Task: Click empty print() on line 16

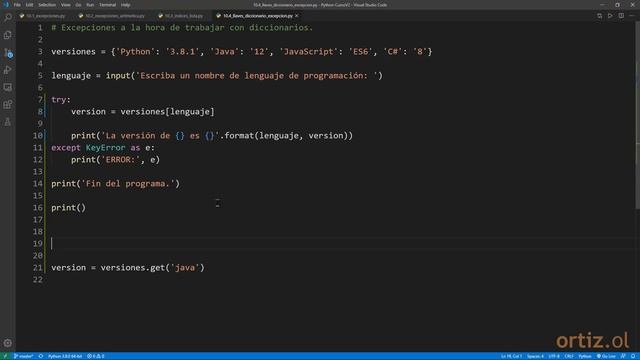Action: (69, 208)
